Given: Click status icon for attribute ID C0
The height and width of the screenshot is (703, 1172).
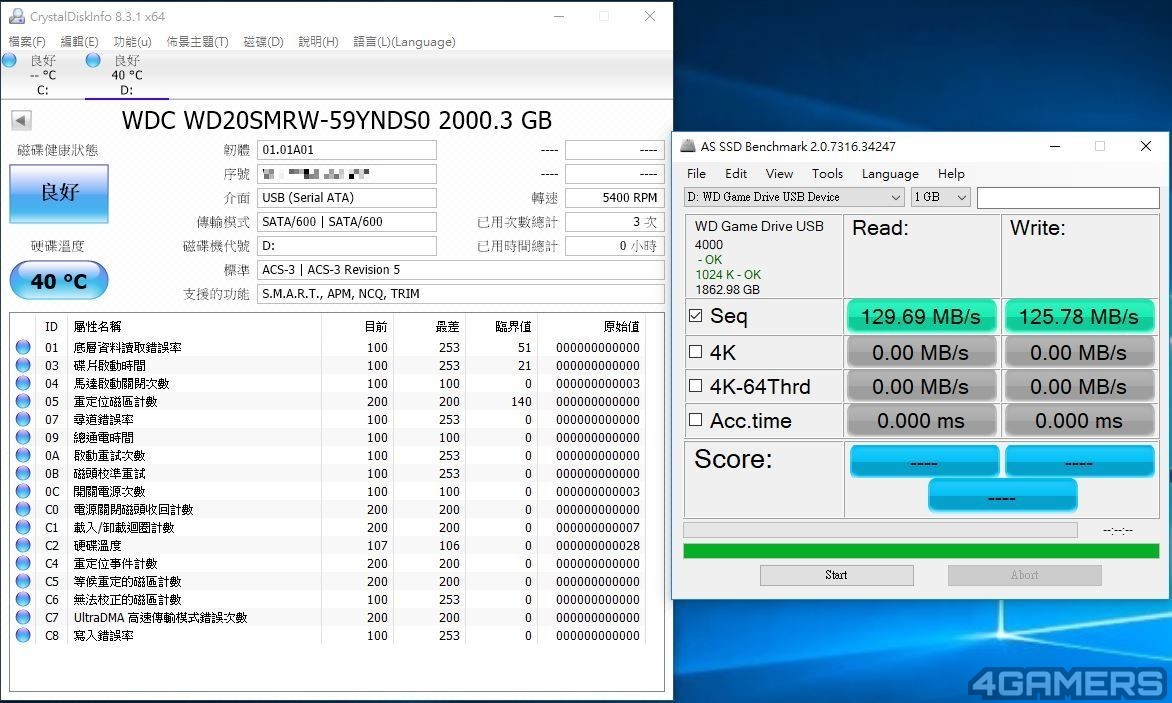Looking at the screenshot, I should tap(23, 510).
